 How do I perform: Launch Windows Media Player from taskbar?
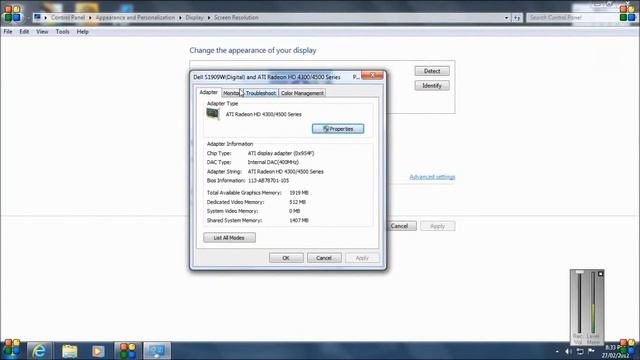pyautogui.click(x=98, y=351)
